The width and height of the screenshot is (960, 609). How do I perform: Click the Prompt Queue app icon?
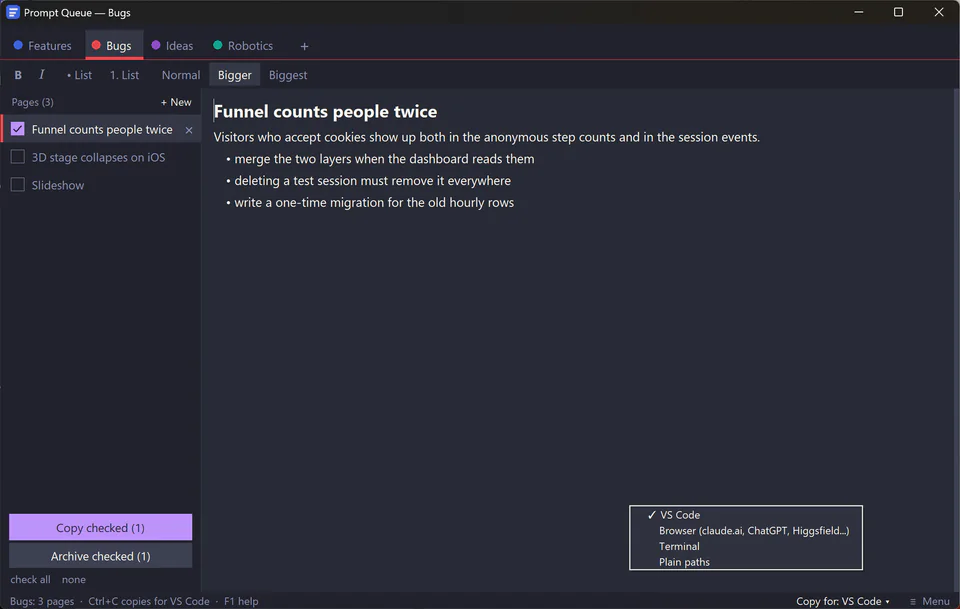13,12
